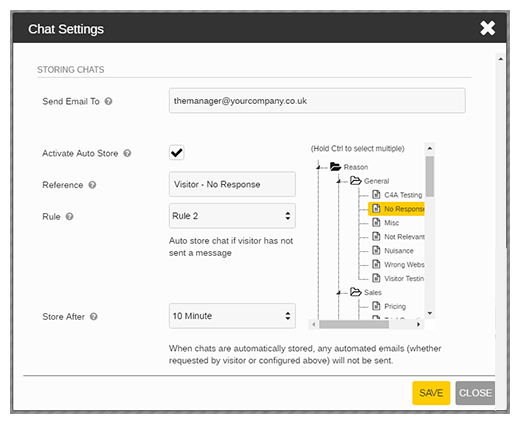Click the document icon beside C4A Testing
Image resolution: width=520 pixels, height=424 pixels.
coord(376,194)
